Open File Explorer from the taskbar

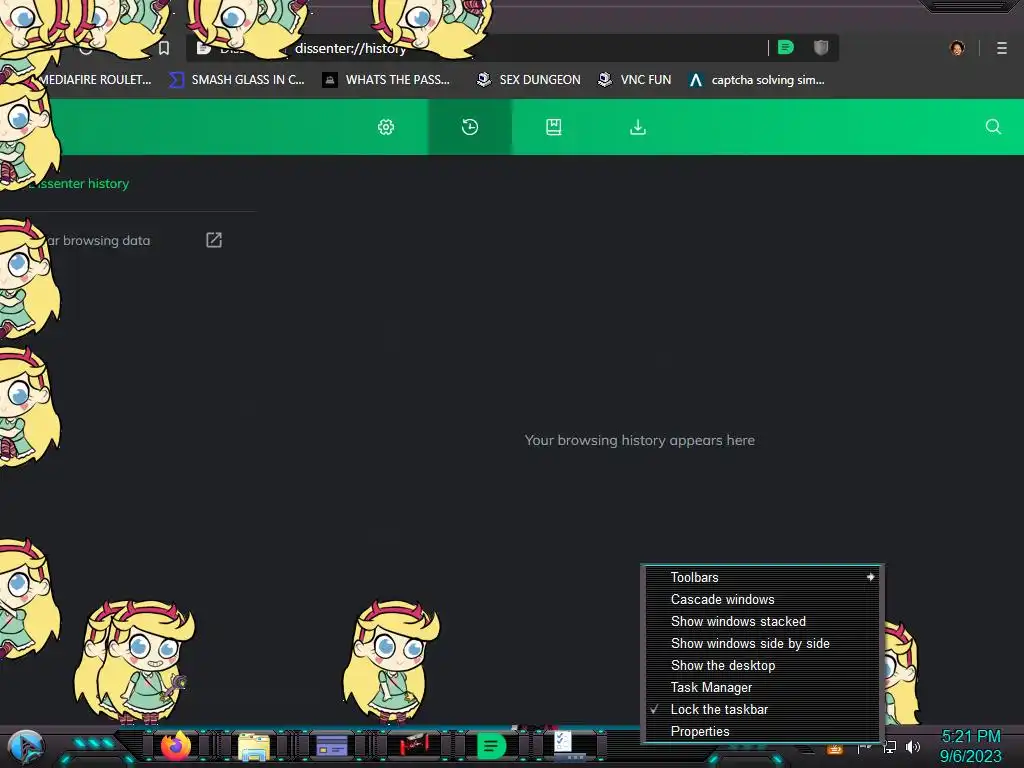tap(253, 746)
